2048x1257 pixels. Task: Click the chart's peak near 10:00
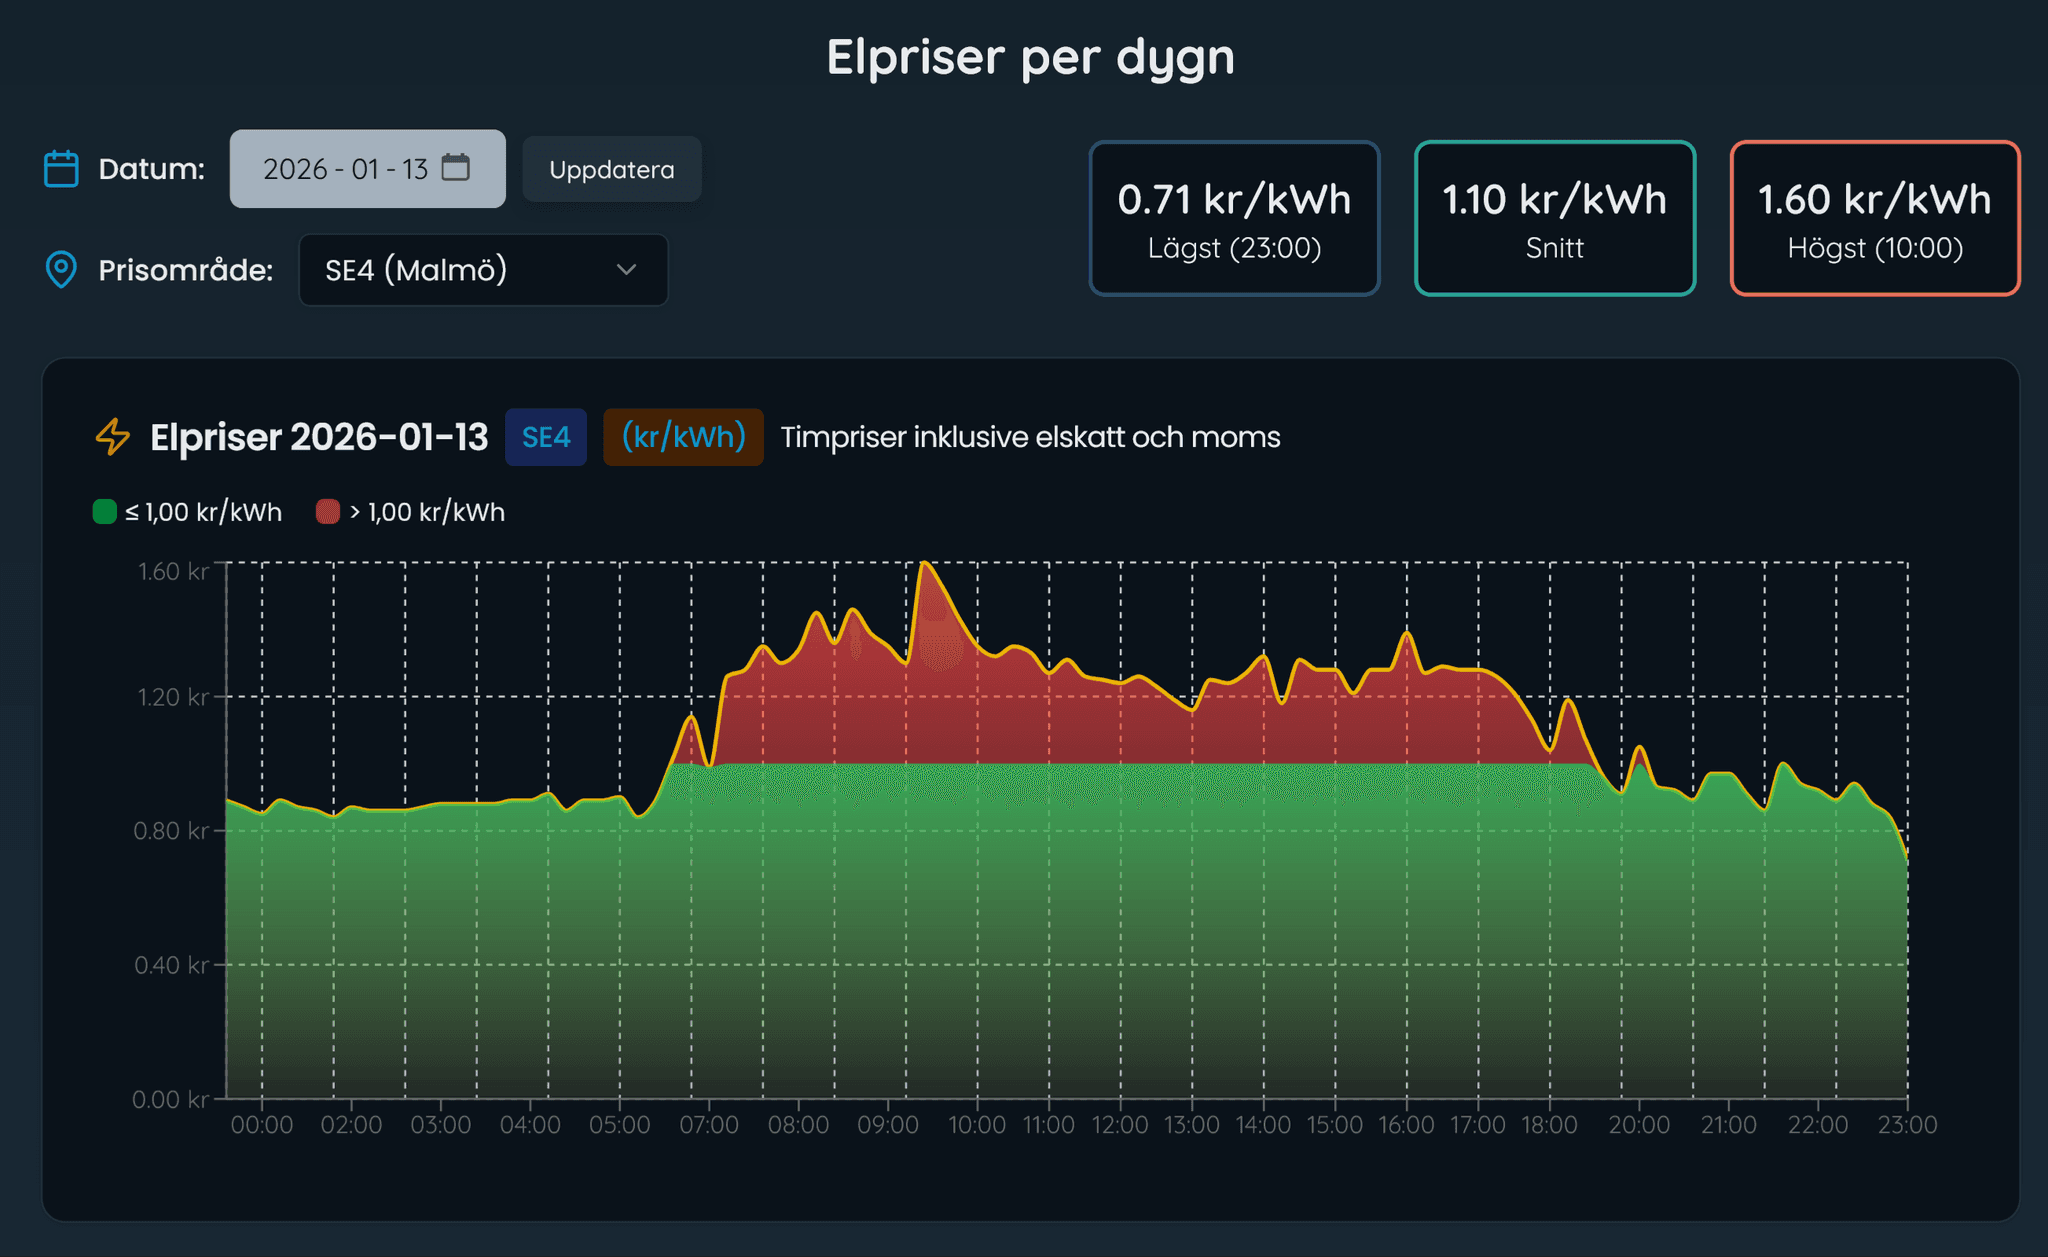pos(926,564)
